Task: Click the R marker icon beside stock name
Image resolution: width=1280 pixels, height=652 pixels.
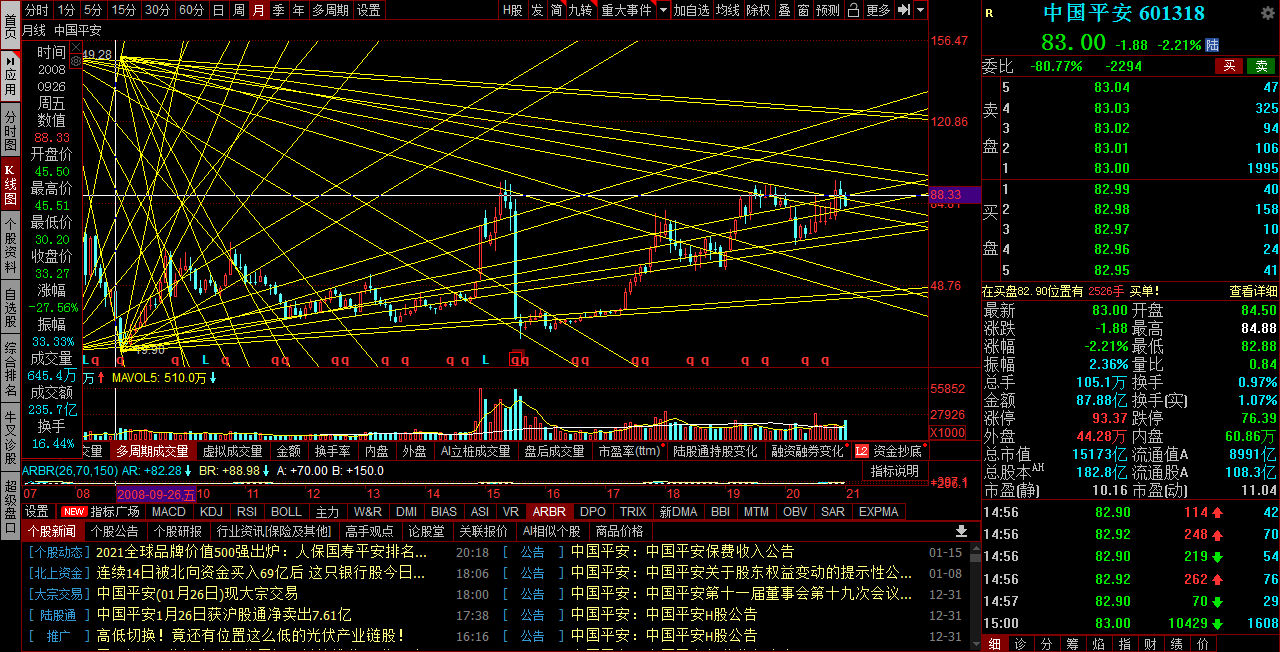Action: click(989, 13)
